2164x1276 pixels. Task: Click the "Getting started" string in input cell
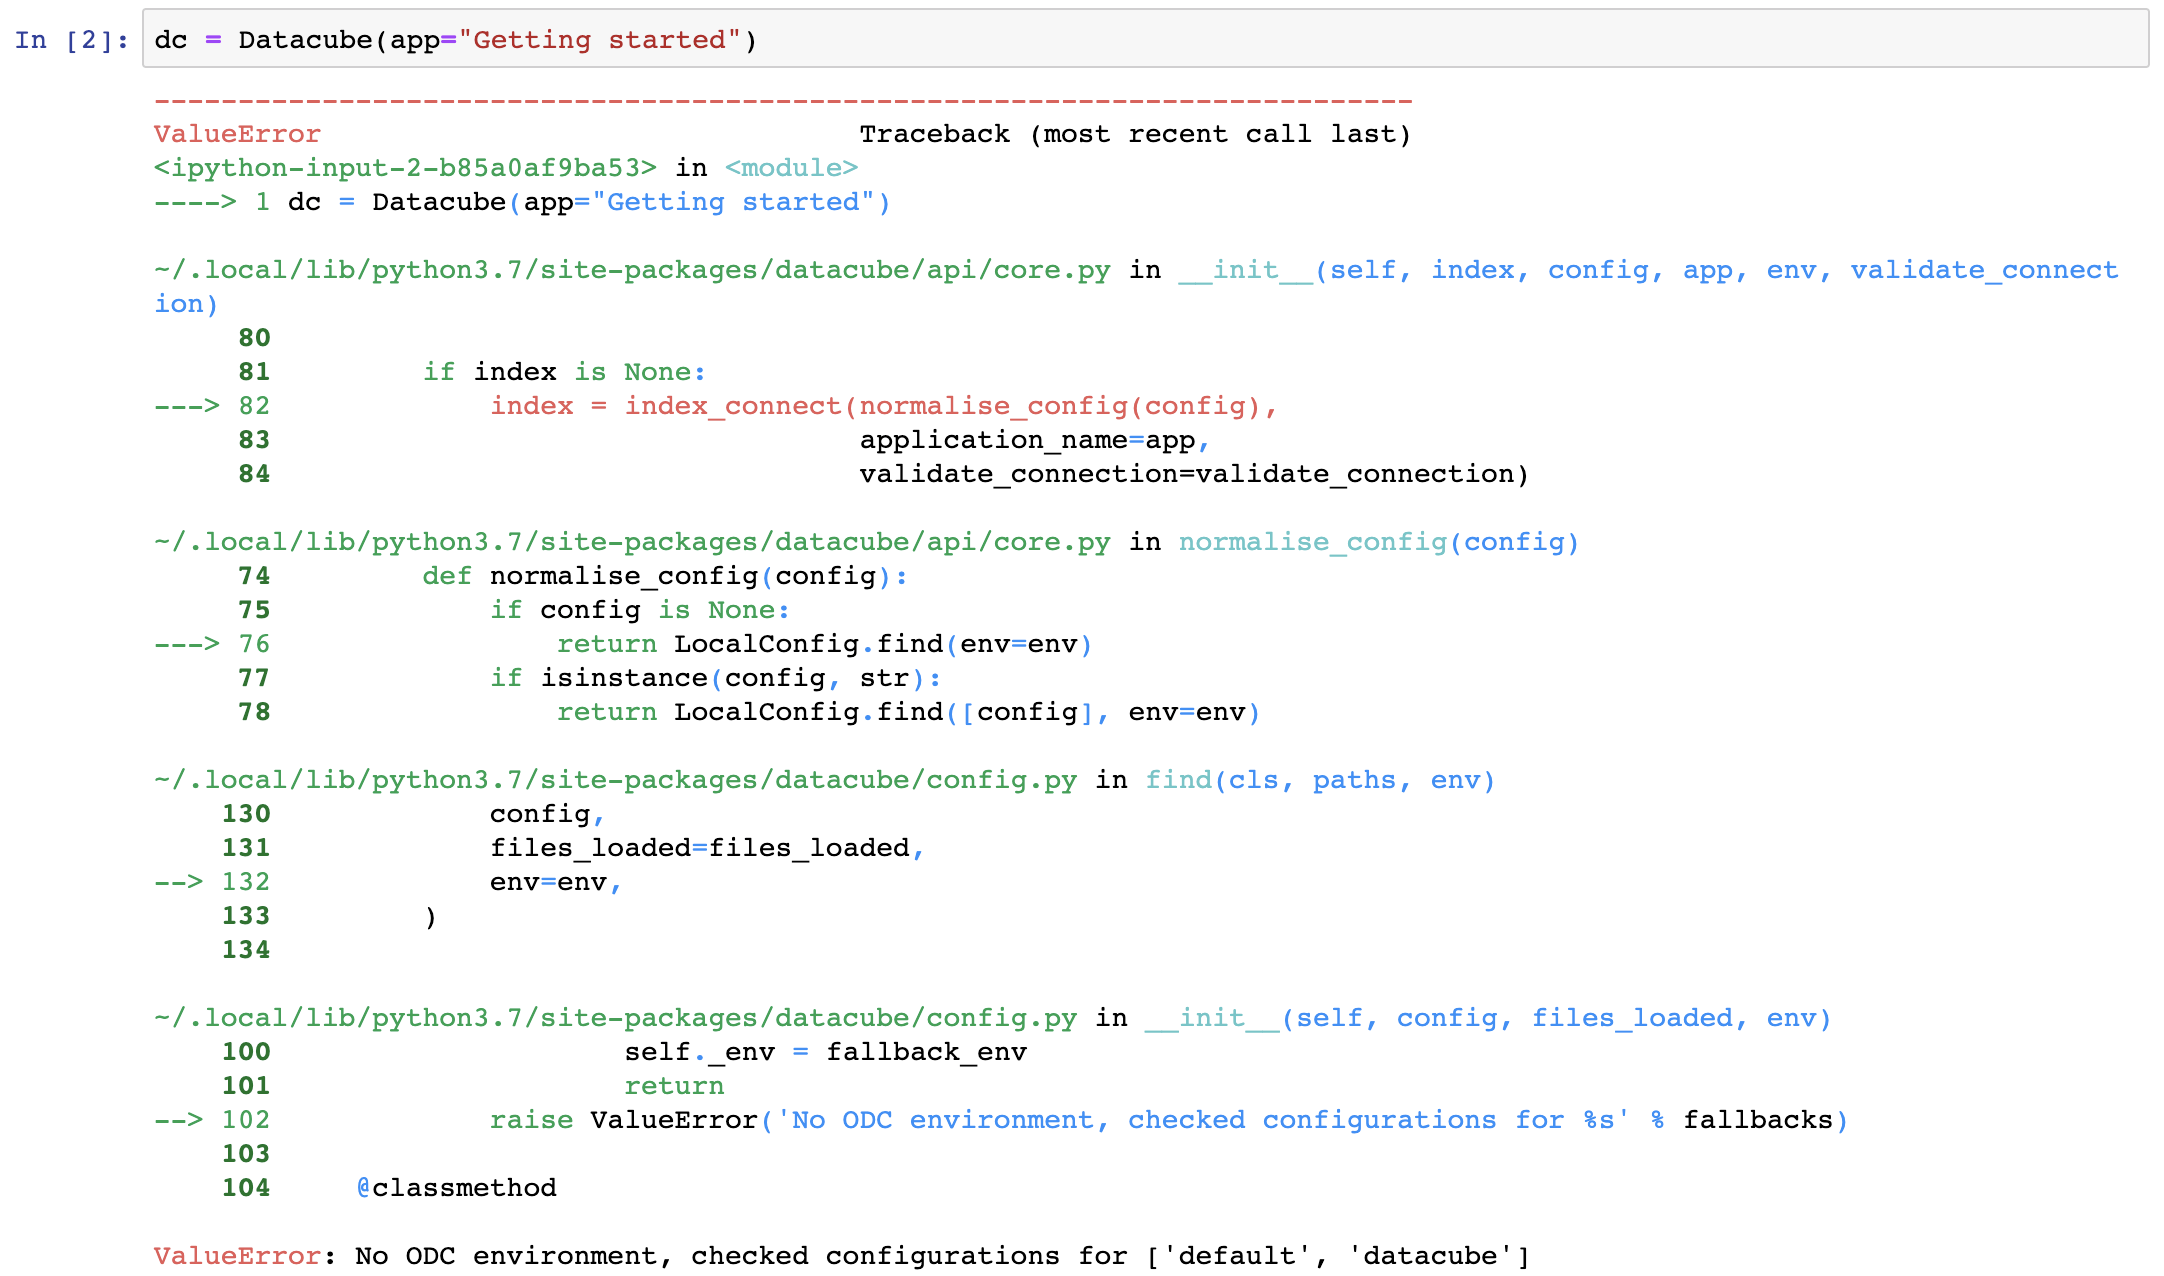[598, 40]
